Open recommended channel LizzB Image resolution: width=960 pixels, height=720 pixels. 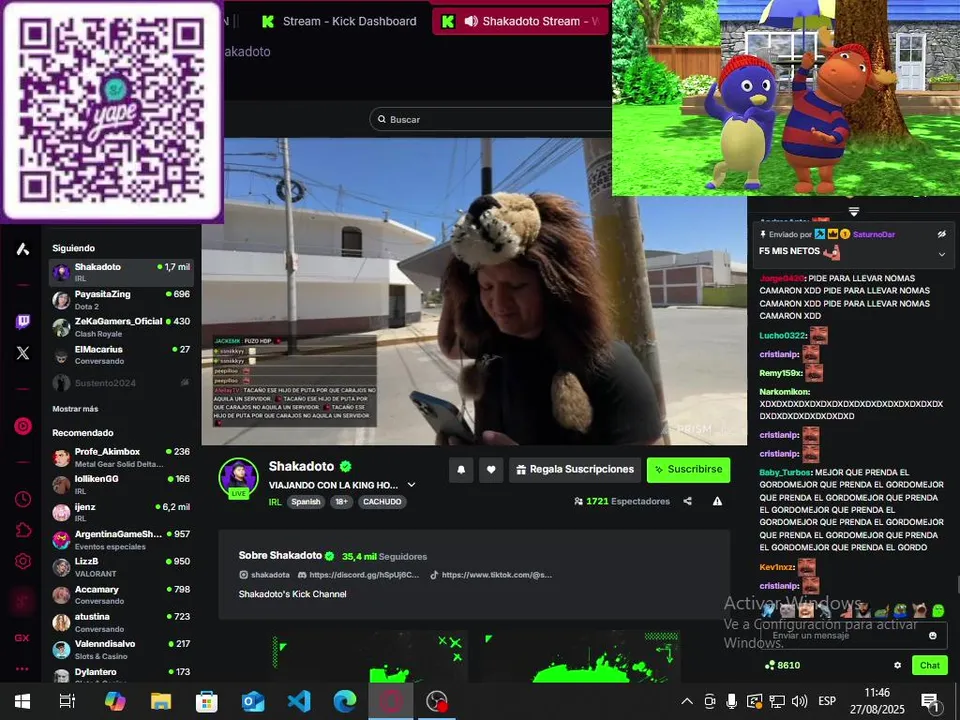(x=121, y=567)
